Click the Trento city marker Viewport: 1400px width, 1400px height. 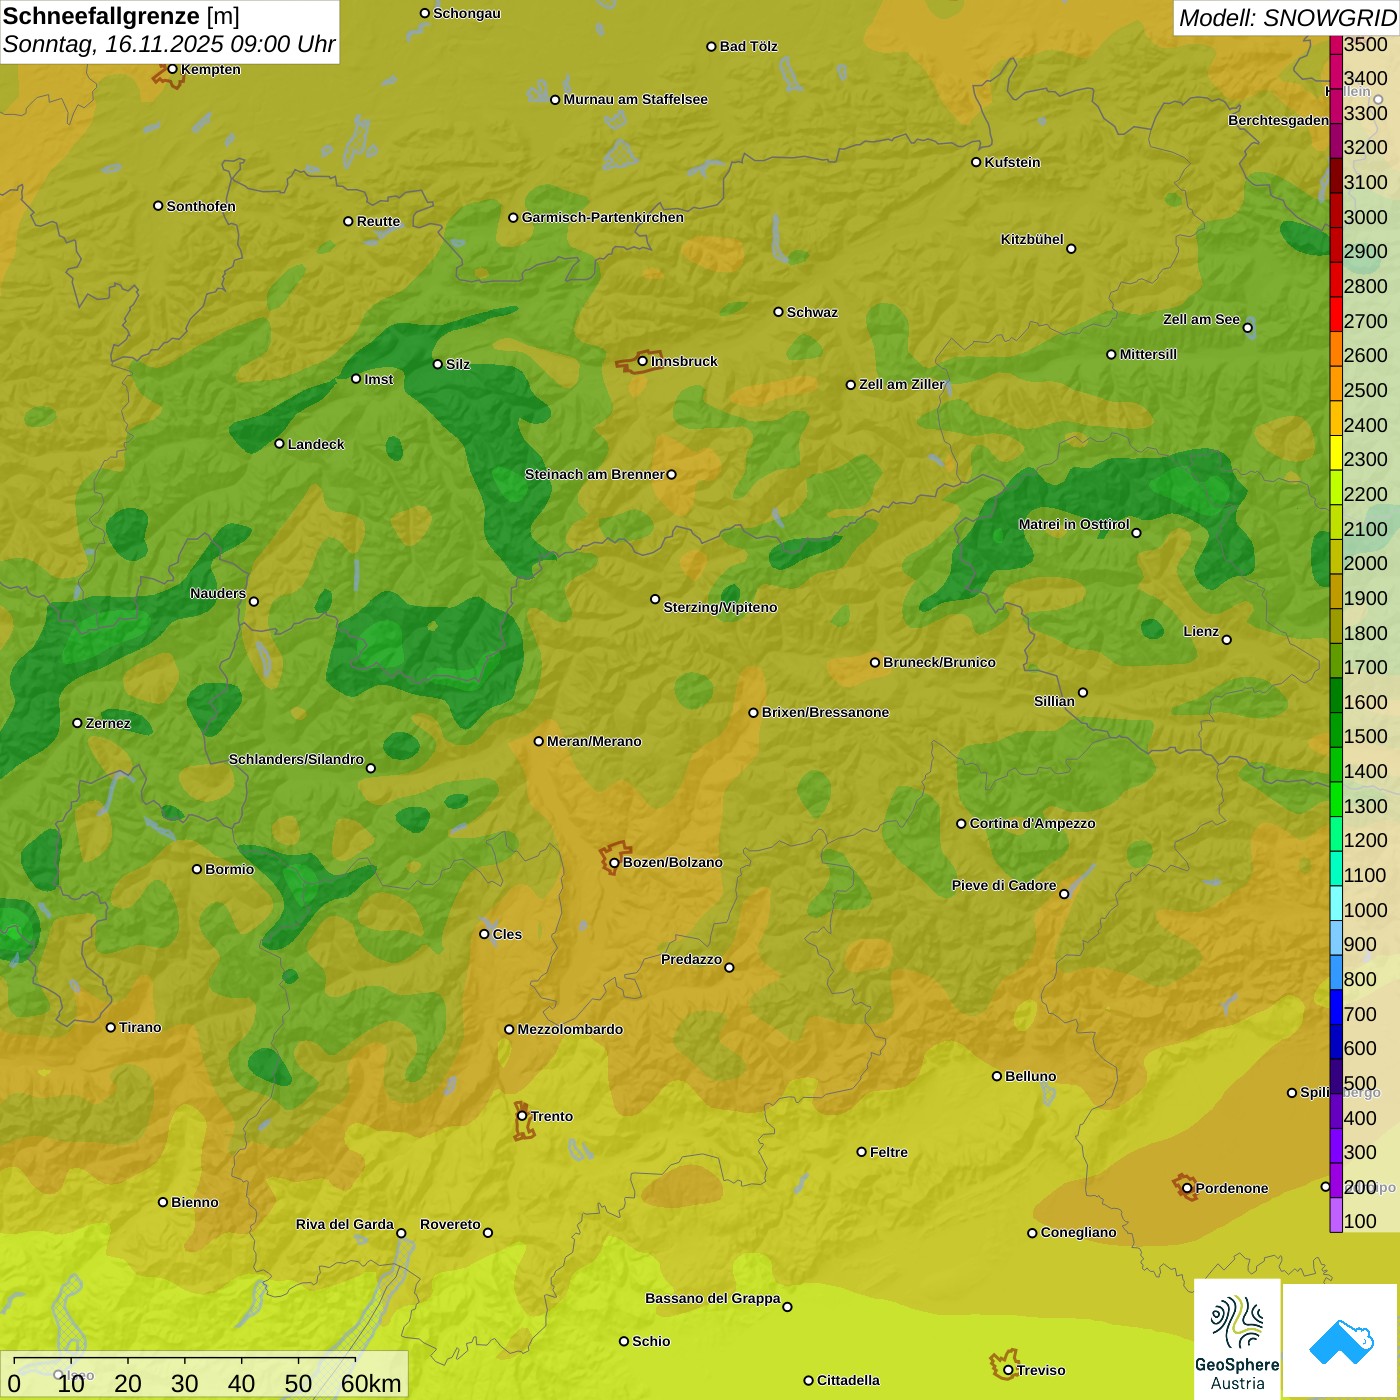522,1116
